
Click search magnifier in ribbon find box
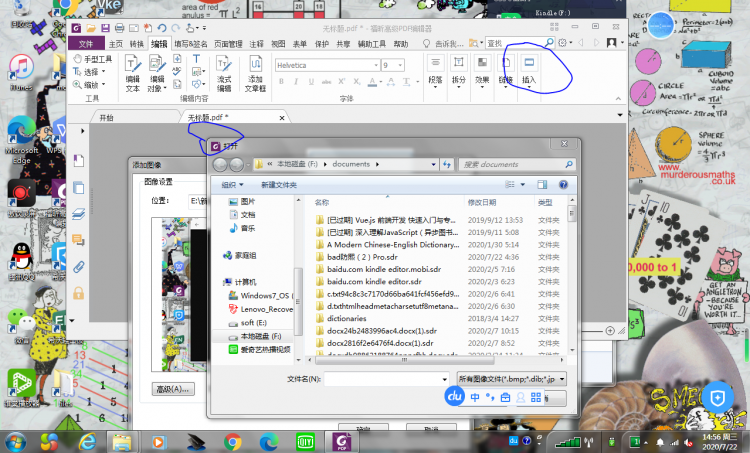[x=549, y=43]
